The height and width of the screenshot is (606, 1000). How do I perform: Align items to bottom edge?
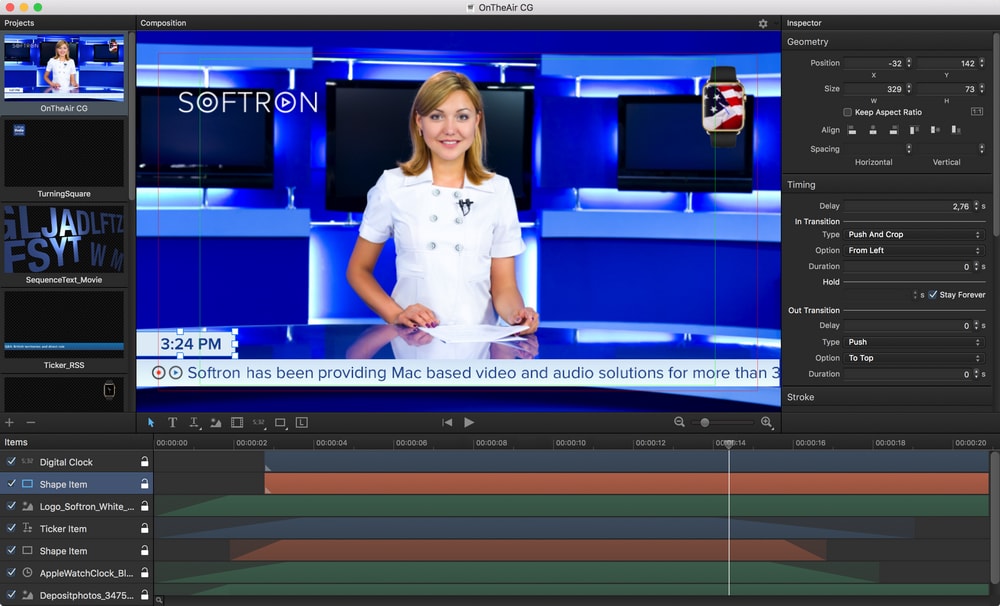click(x=955, y=130)
